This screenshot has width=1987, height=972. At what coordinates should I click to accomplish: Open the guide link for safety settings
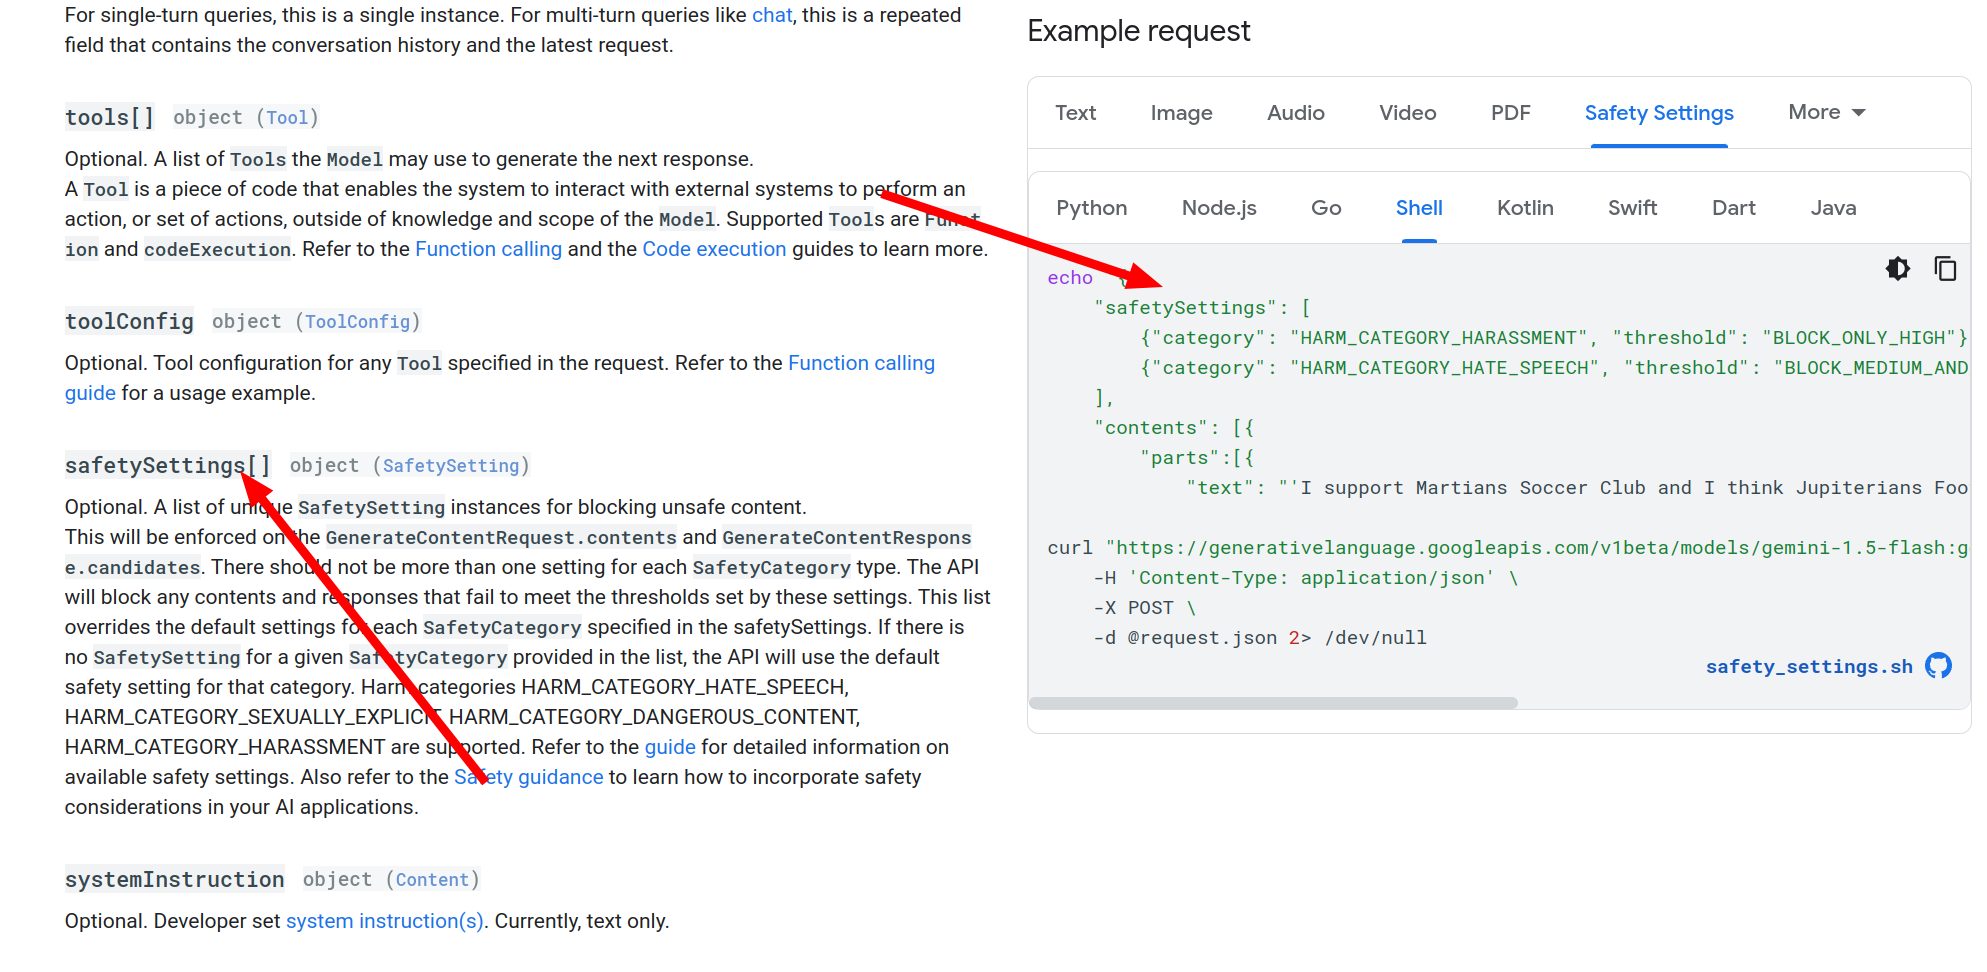coord(670,747)
